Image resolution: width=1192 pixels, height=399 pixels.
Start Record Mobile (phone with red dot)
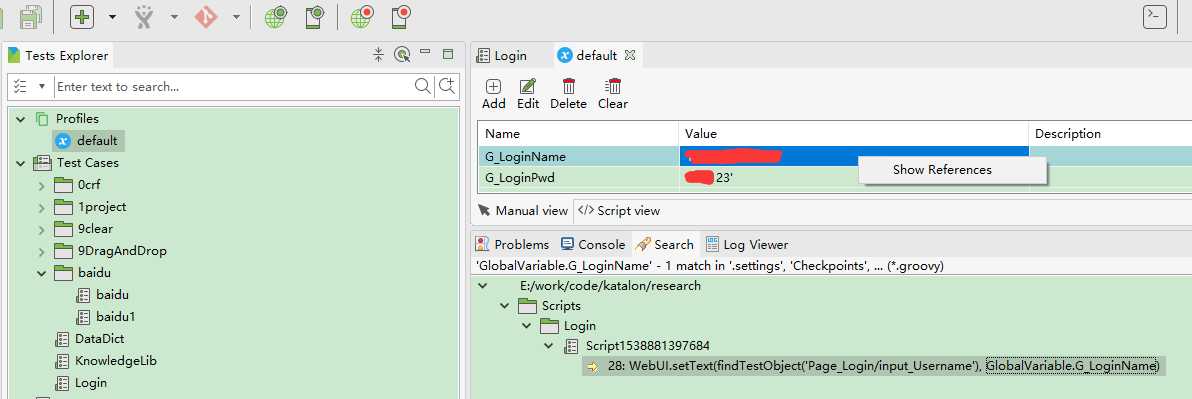(x=401, y=17)
